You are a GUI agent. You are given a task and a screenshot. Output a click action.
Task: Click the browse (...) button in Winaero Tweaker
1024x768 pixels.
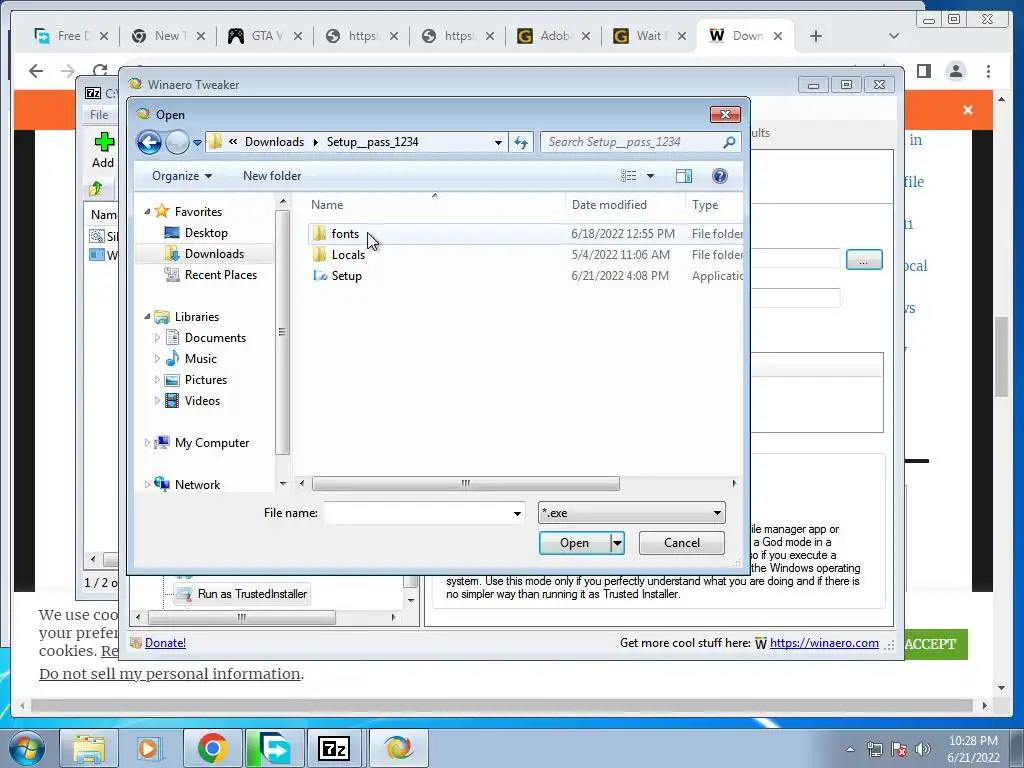click(x=864, y=260)
